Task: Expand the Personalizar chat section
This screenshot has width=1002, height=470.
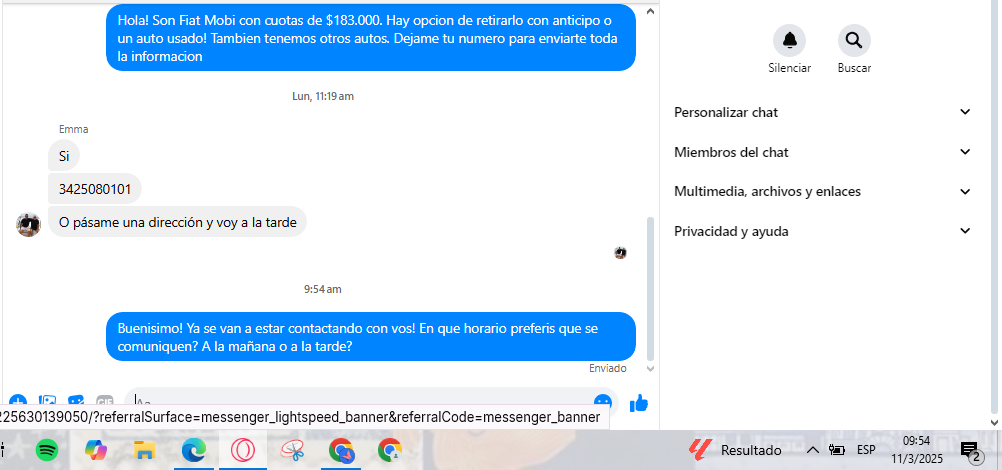Action: click(822, 113)
